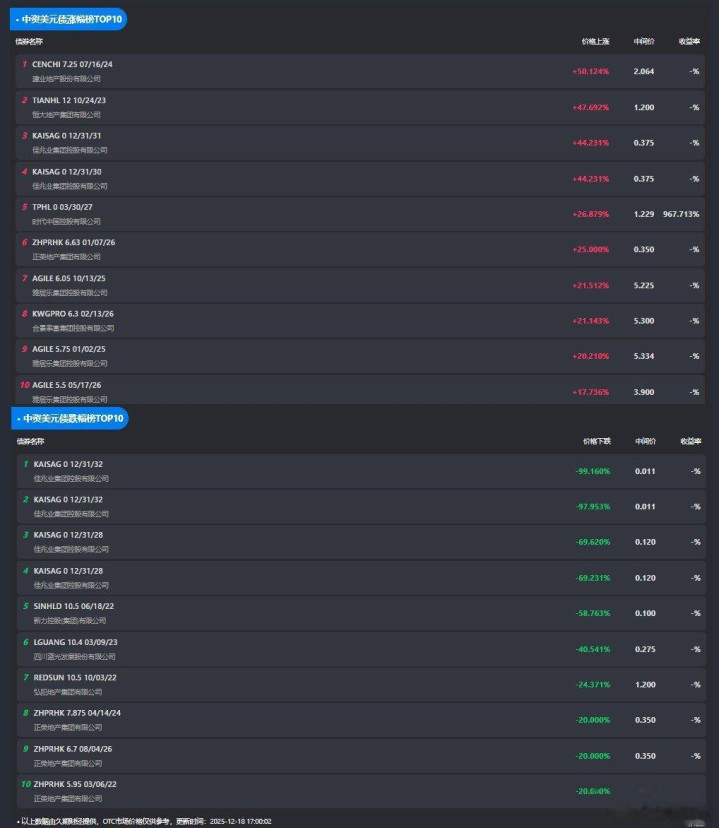The height and width of the screenshot is (828, 719).
Task: Sort by the 价格下跌 column header
Action: tap(596, 441)
